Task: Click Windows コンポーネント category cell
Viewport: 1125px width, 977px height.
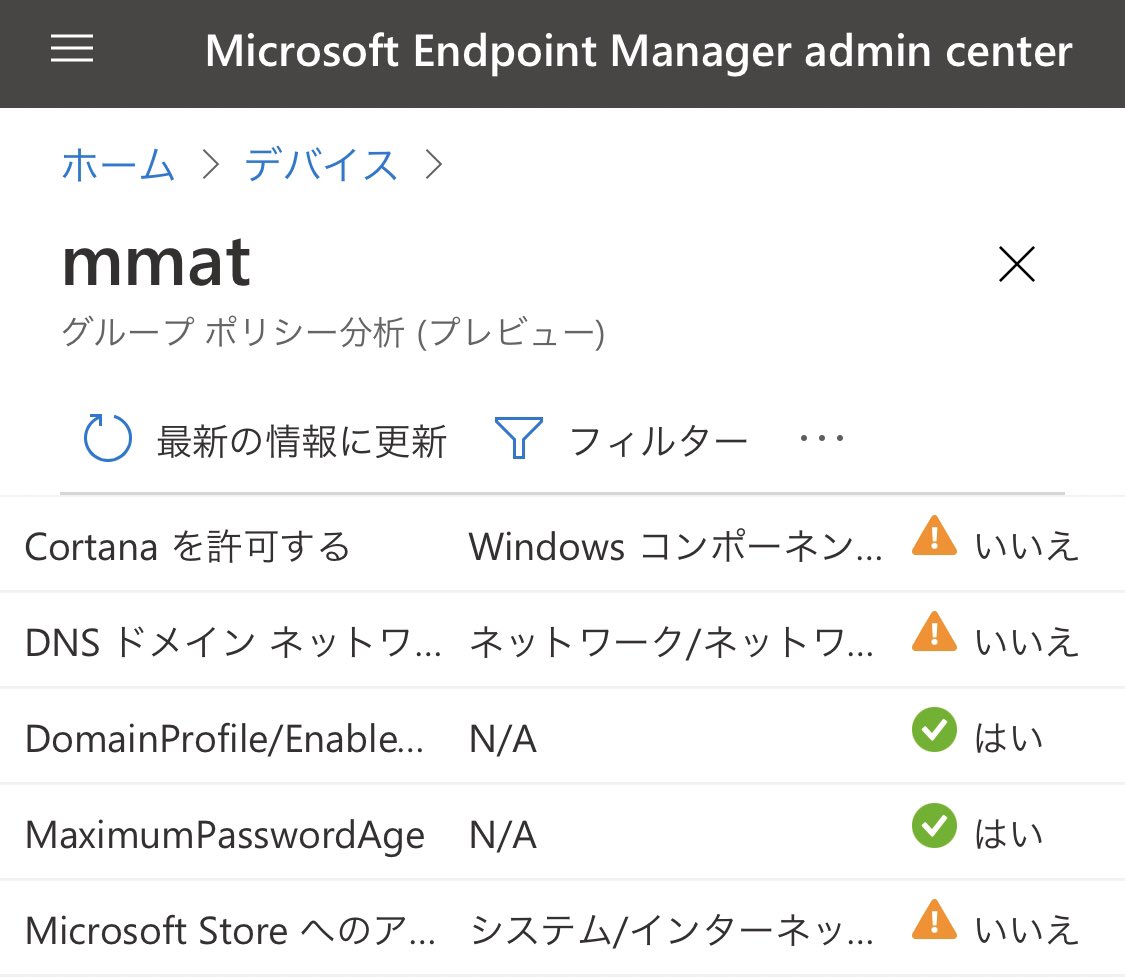Action: 676,546
